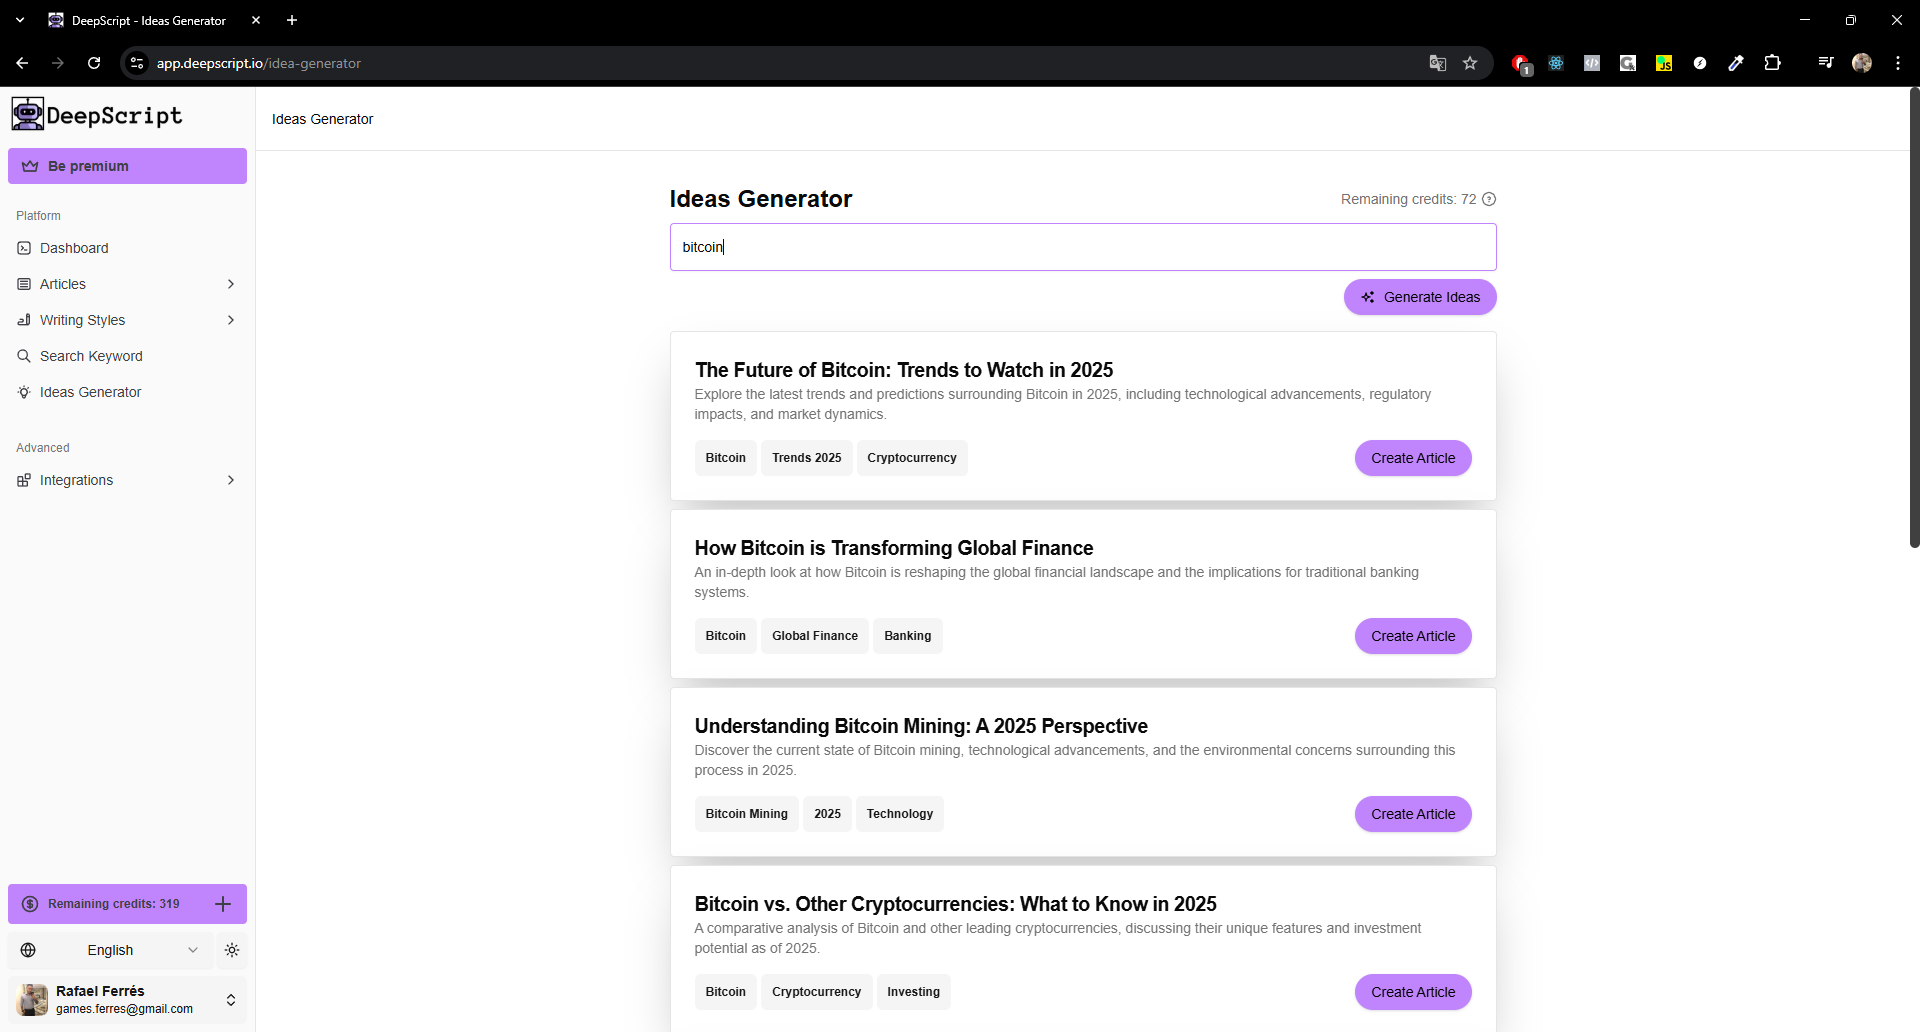Image resolution: width=1920 pixels, height=1032 pixels.
Task: Open Chrome's three-dot menu
Action: (1898, 63)
